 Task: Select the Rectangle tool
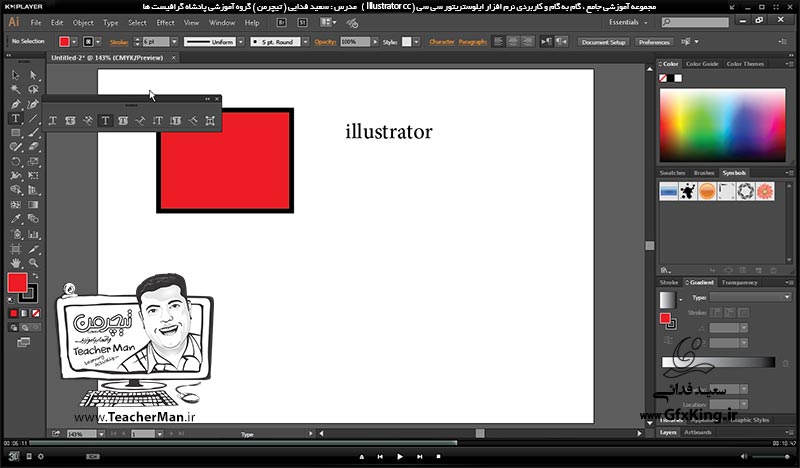point(15,133)
